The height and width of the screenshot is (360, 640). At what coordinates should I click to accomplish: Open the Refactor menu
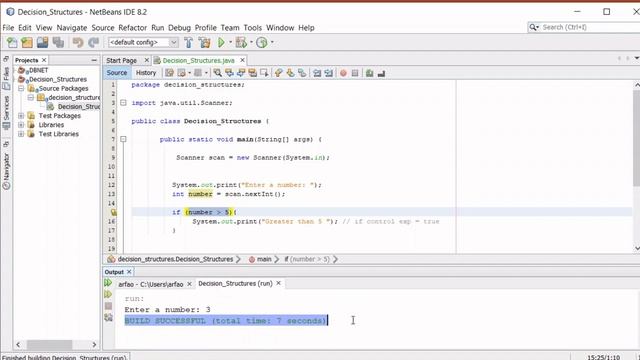pyautogui.click(x=132, y=28)
